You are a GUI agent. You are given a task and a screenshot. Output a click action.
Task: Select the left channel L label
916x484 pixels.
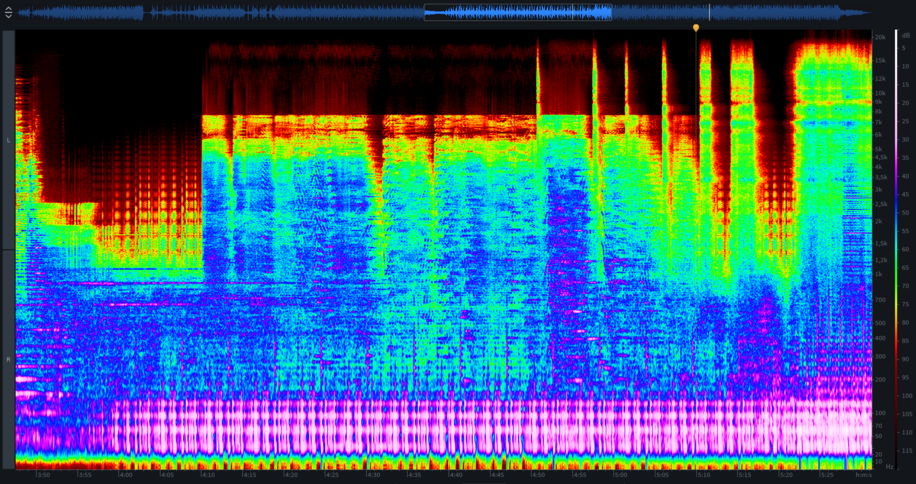8,139
